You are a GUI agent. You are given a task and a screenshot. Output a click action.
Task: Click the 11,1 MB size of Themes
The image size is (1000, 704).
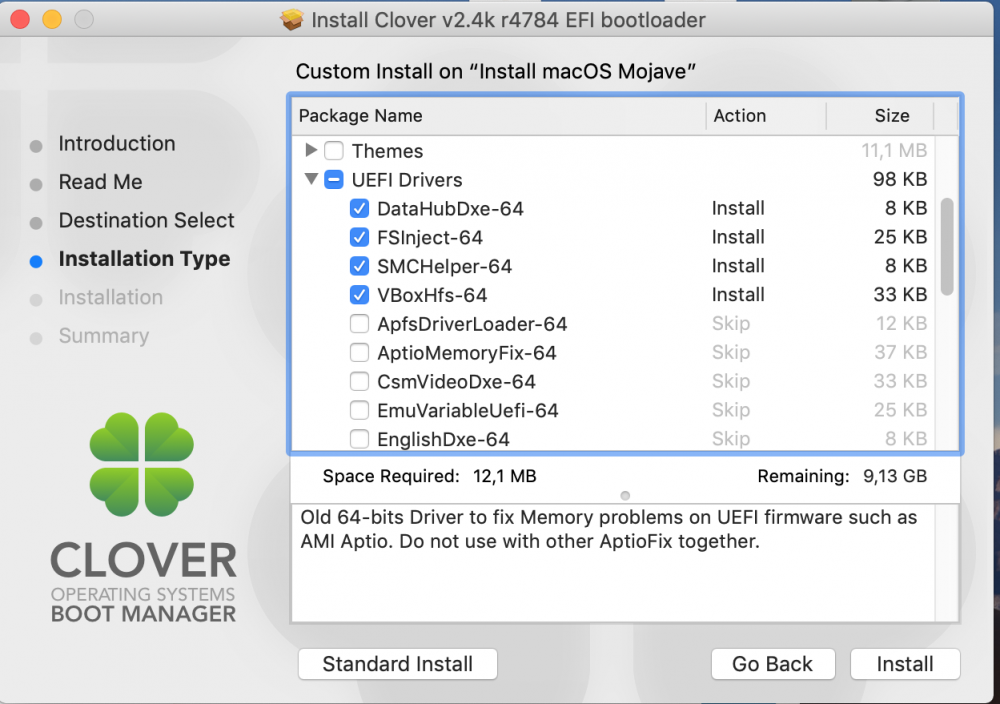point(894,150)
